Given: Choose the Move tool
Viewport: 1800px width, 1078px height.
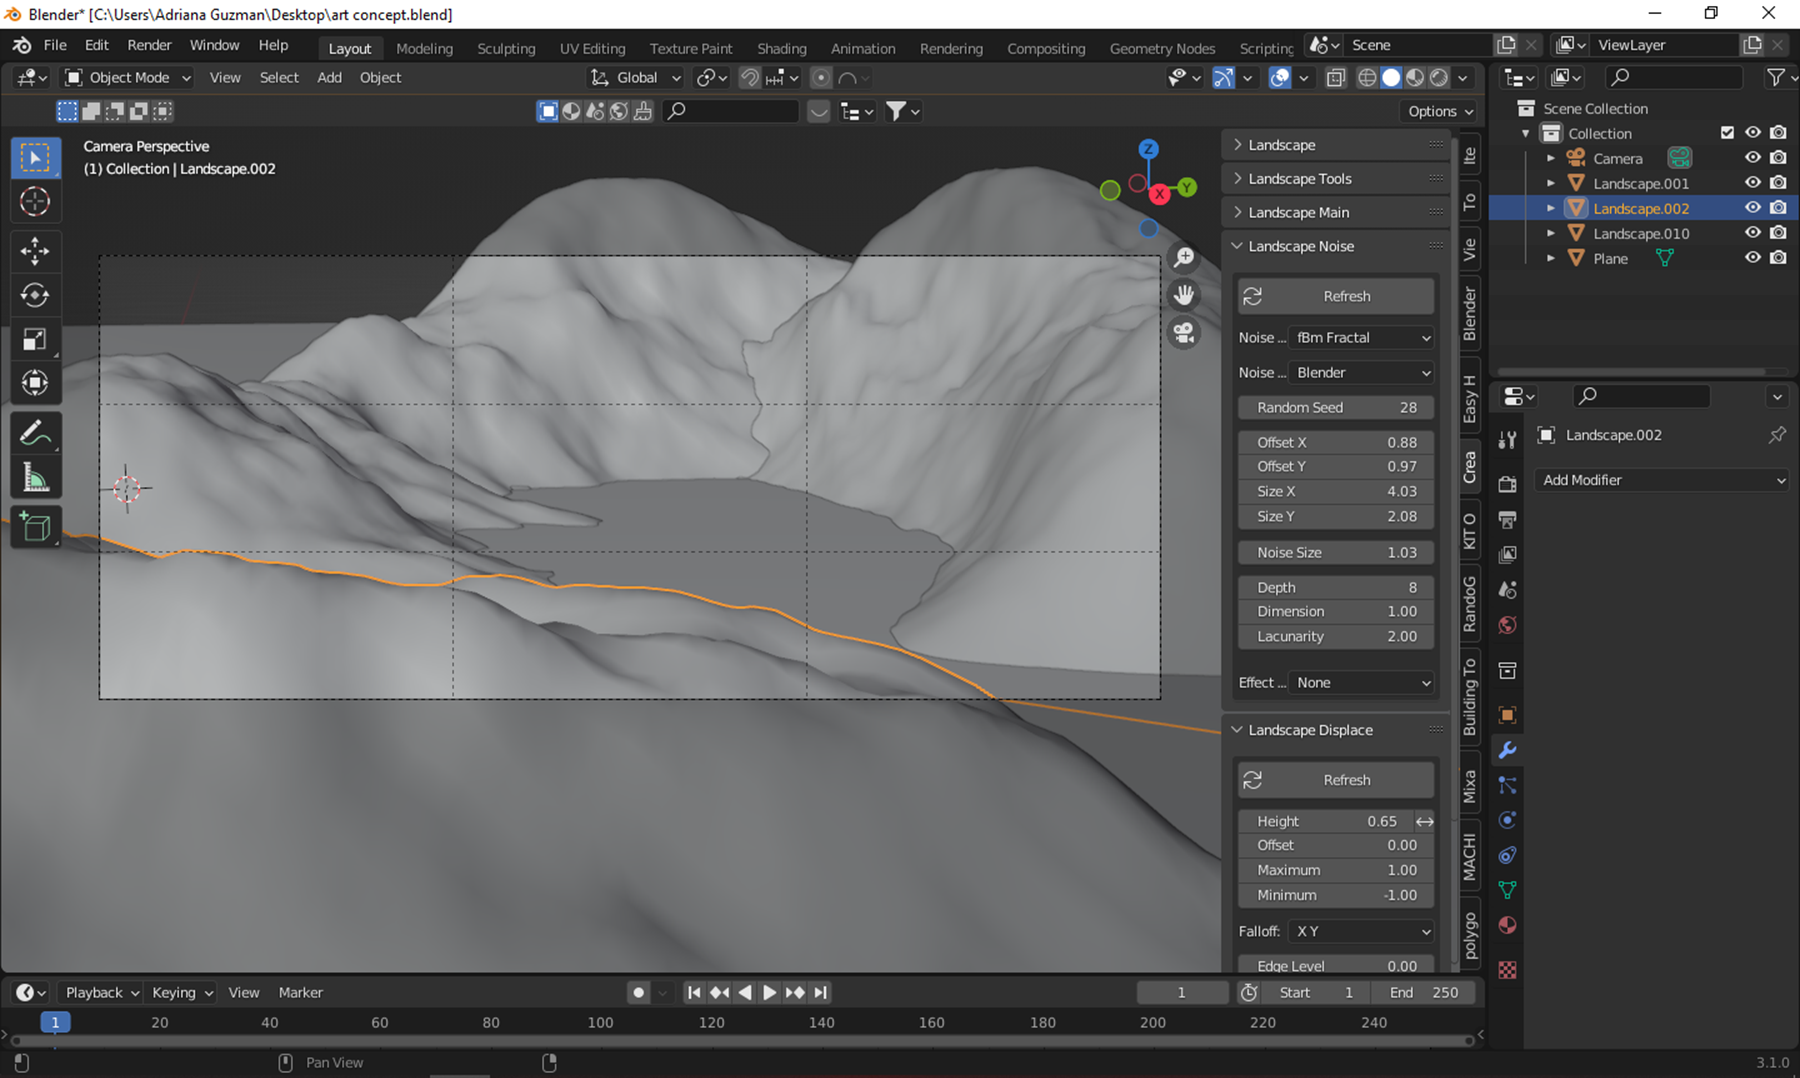Looking at the screenshot, I should (35, 251).
